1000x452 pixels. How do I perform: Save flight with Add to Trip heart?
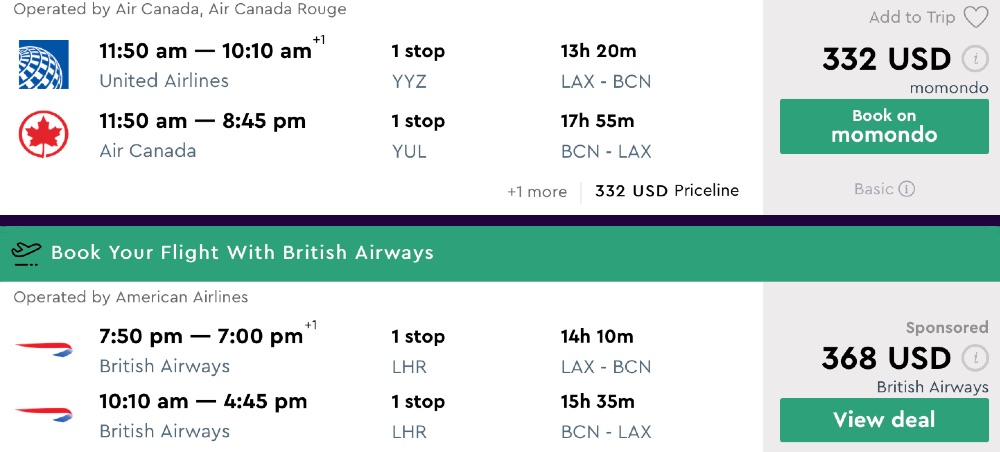[x=975, y=17]
